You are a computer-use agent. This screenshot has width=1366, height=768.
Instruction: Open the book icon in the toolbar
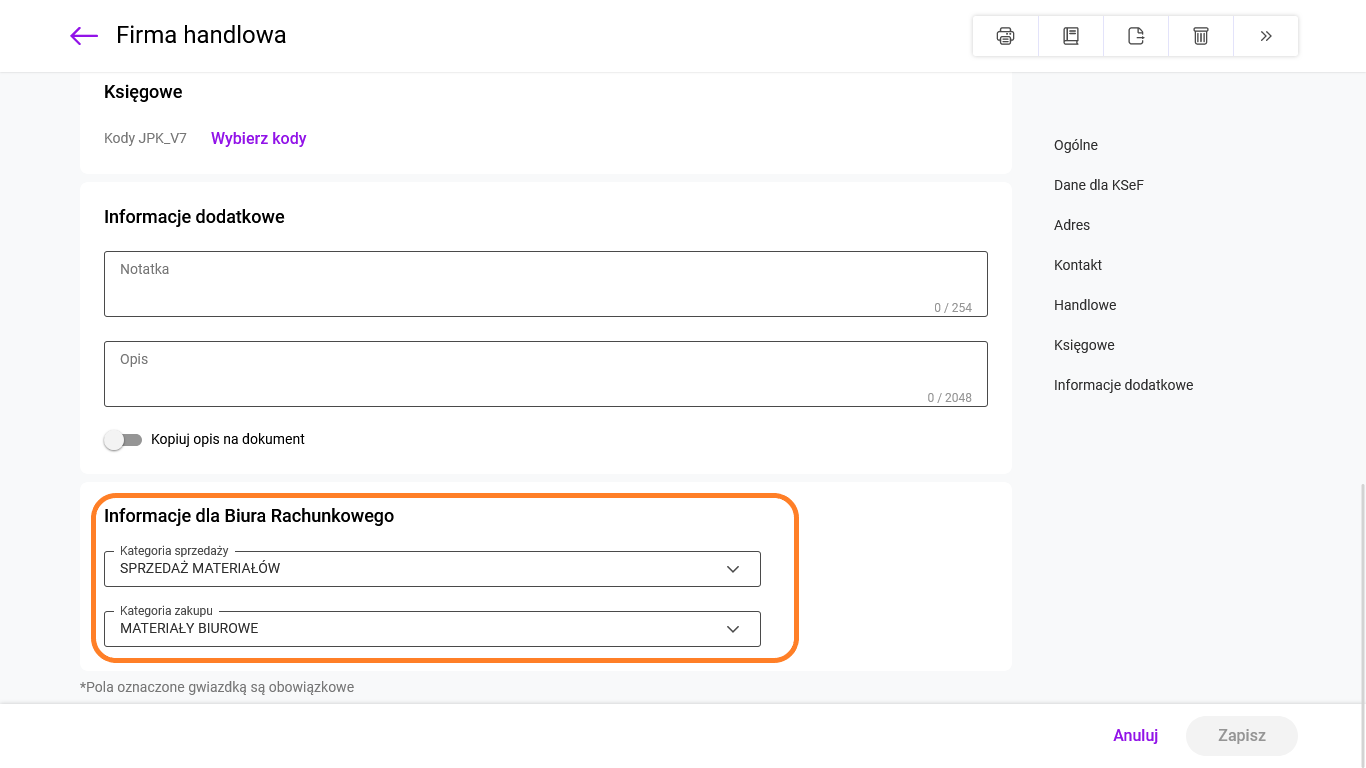(1070, 36)
